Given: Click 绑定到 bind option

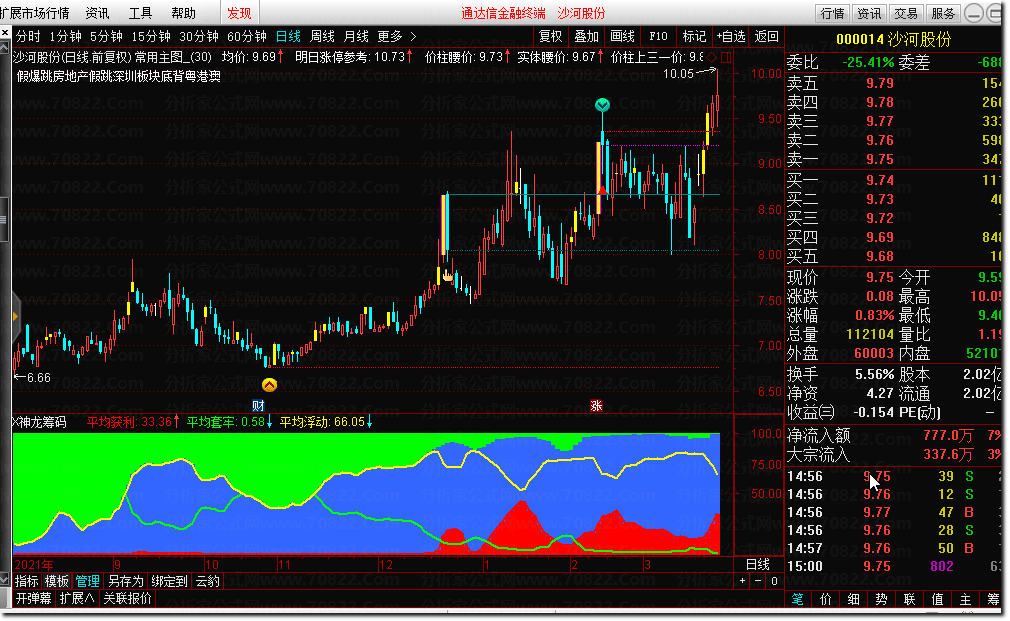Looking at the screenshot, I should pos(169,581).
